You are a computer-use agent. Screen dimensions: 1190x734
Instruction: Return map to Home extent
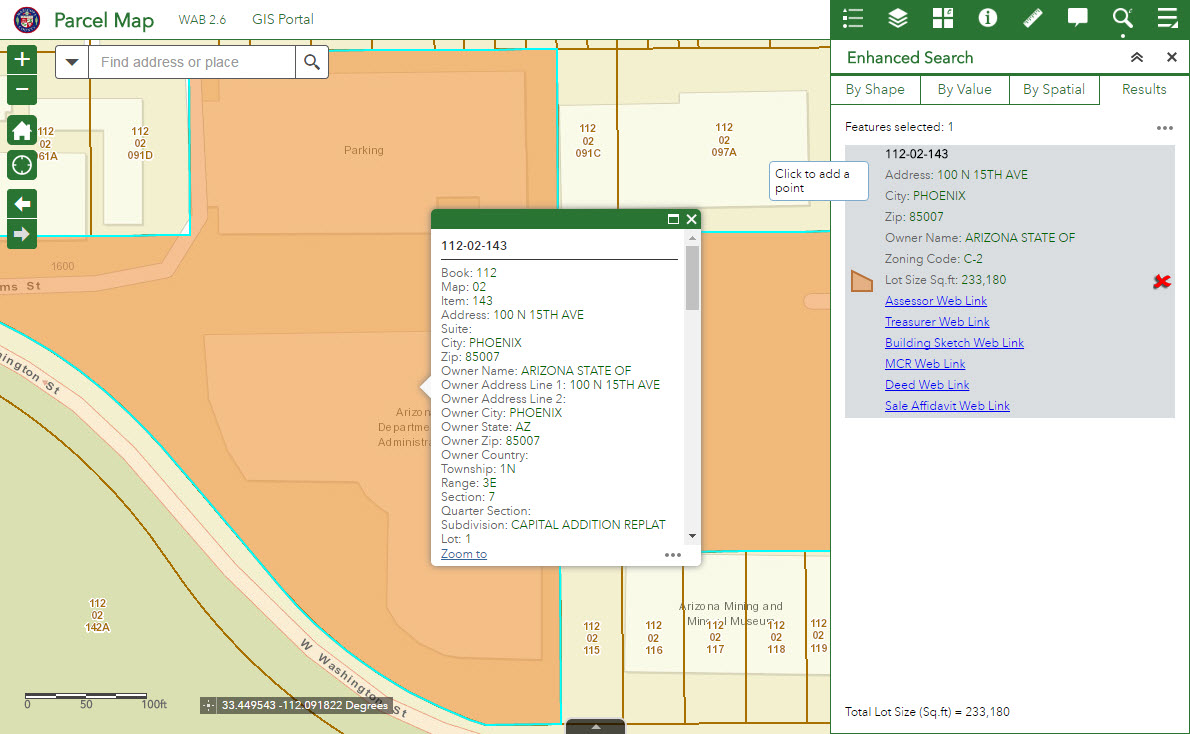tap(22, 131)
